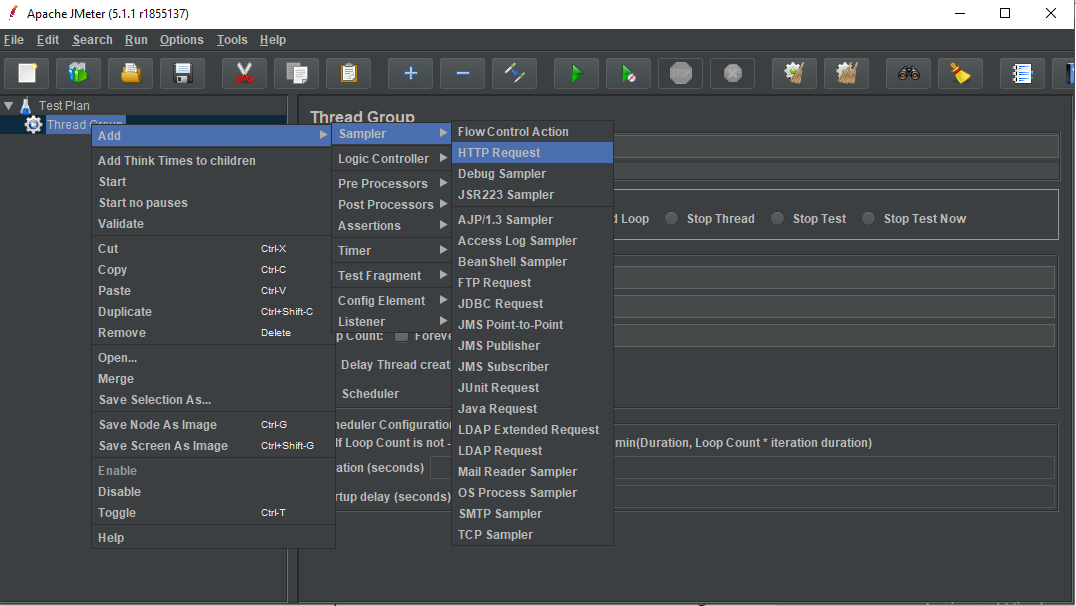Click the Save floppy disk icon
The image size is (1076, 606).
(x=182, y=73)
